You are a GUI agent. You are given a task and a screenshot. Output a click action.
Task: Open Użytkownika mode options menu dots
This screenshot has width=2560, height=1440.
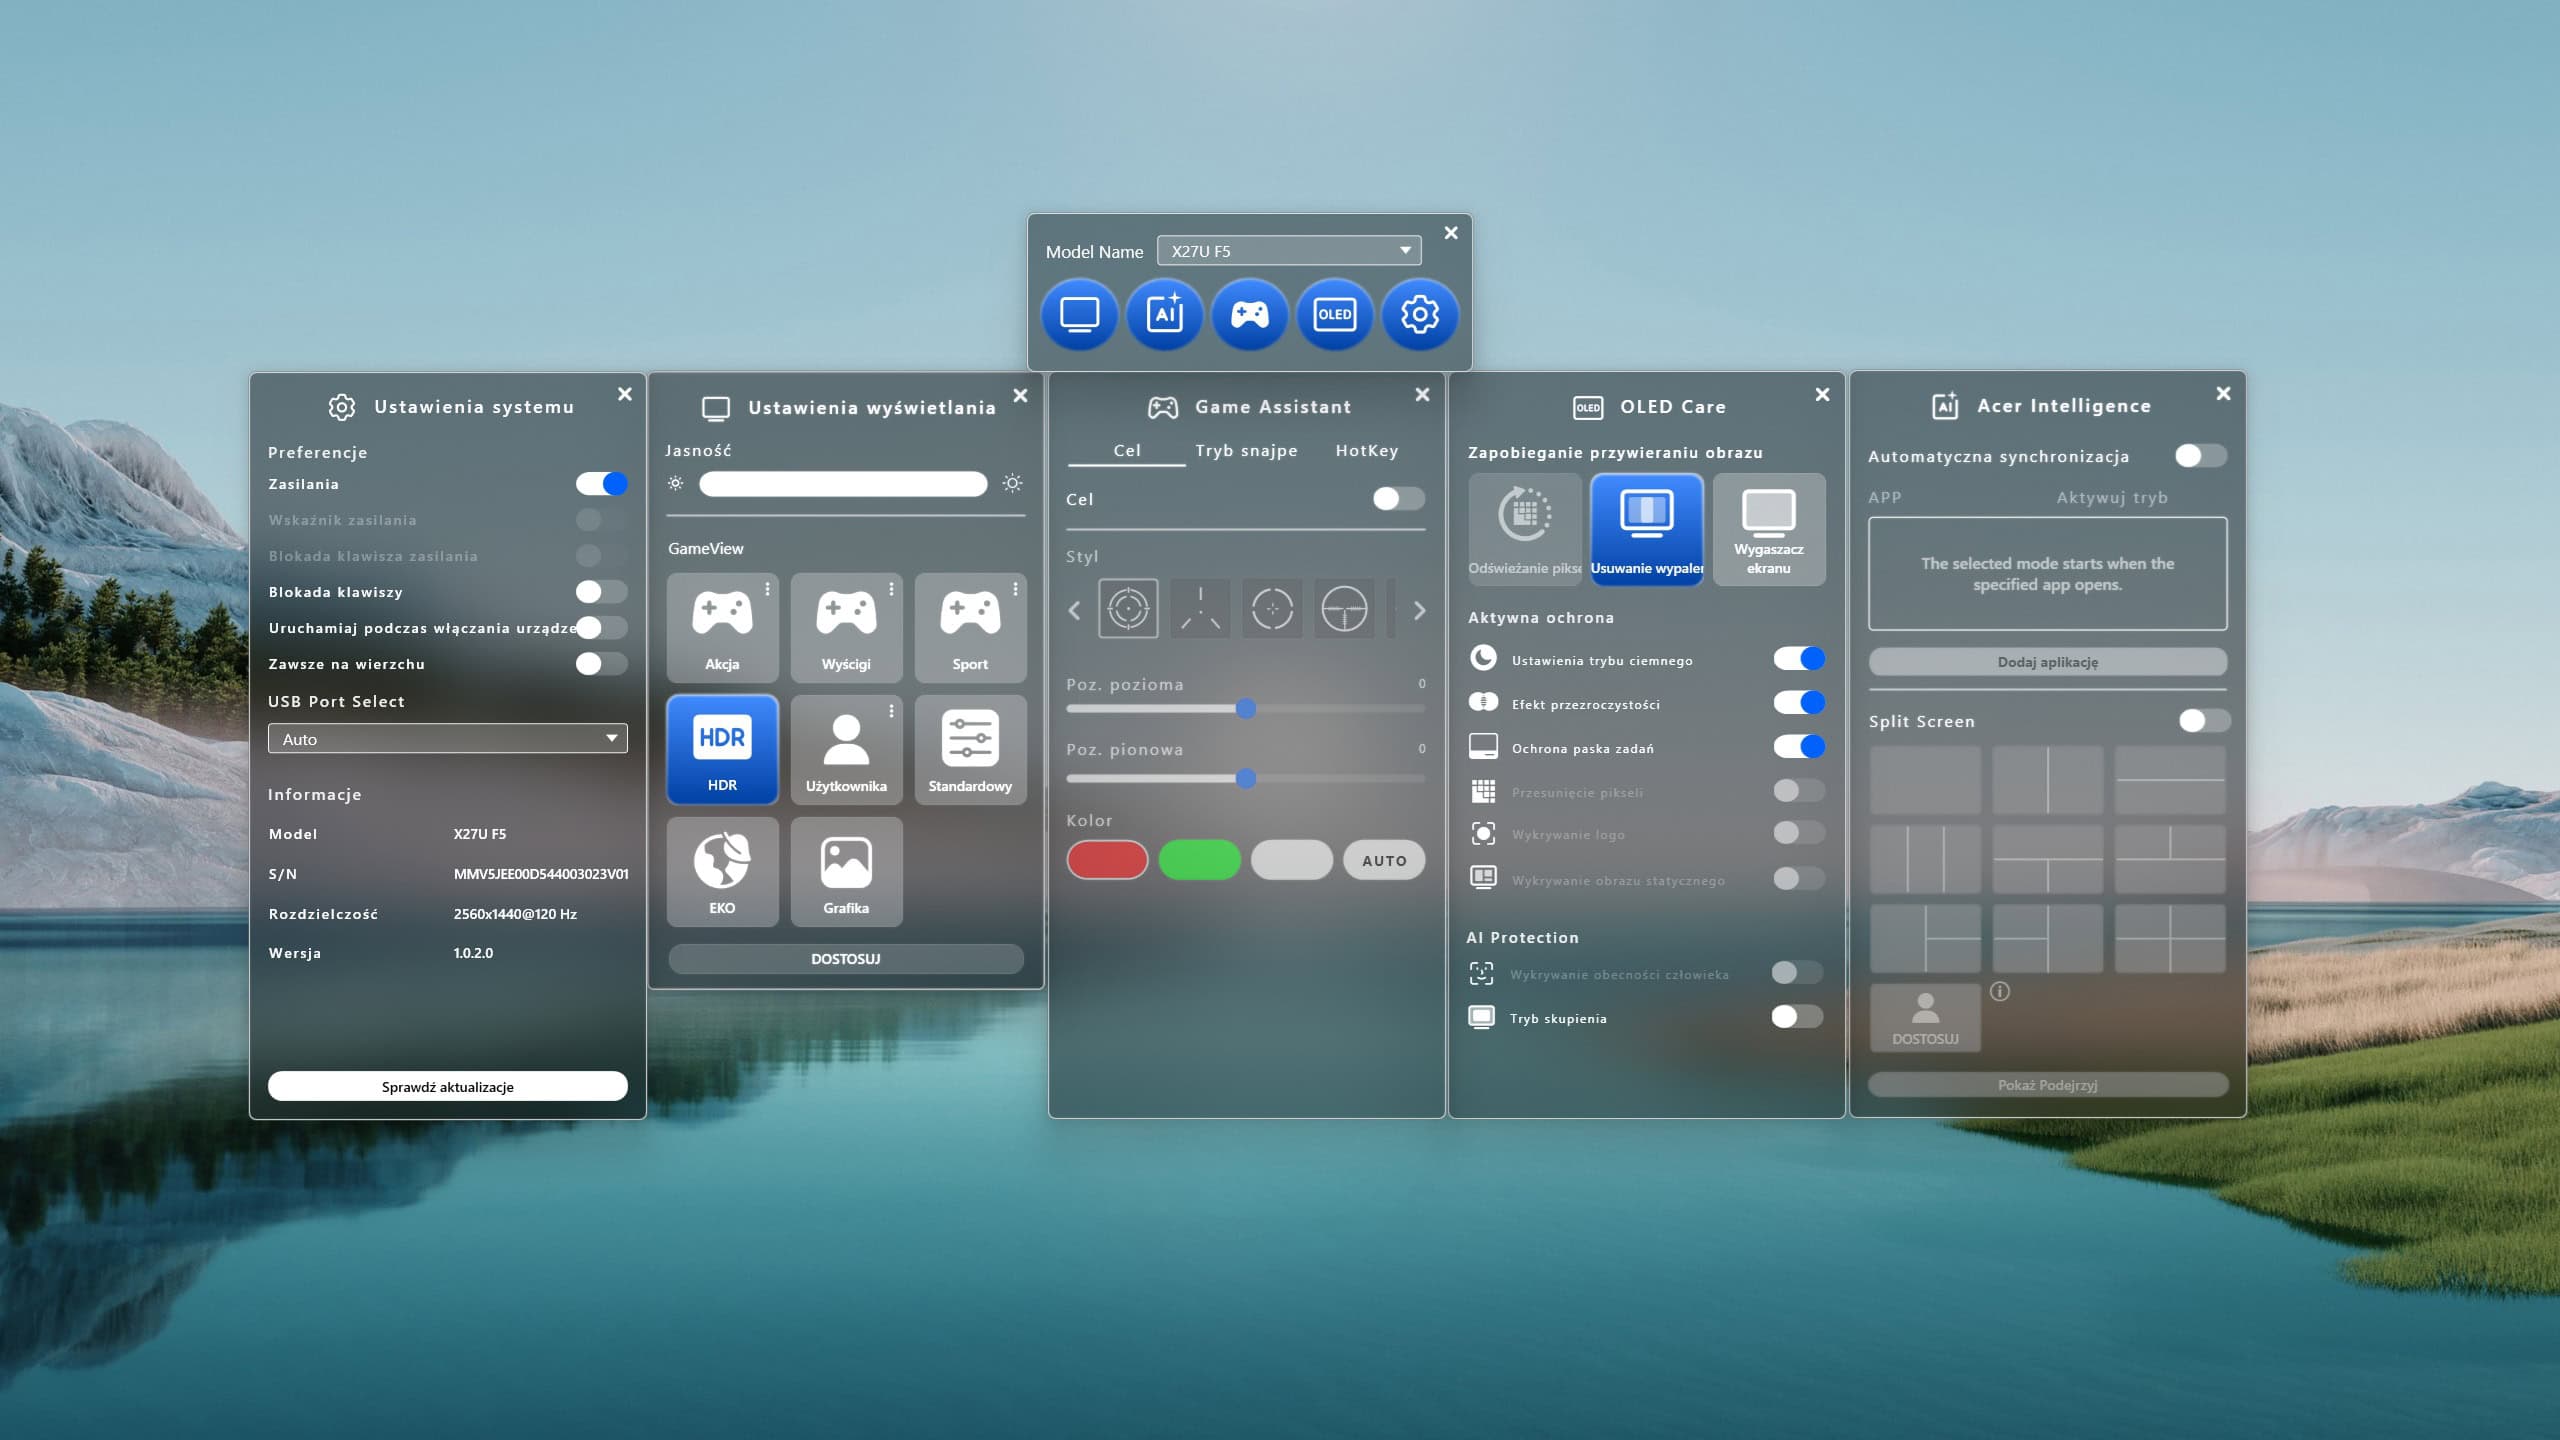coord(892,711)
